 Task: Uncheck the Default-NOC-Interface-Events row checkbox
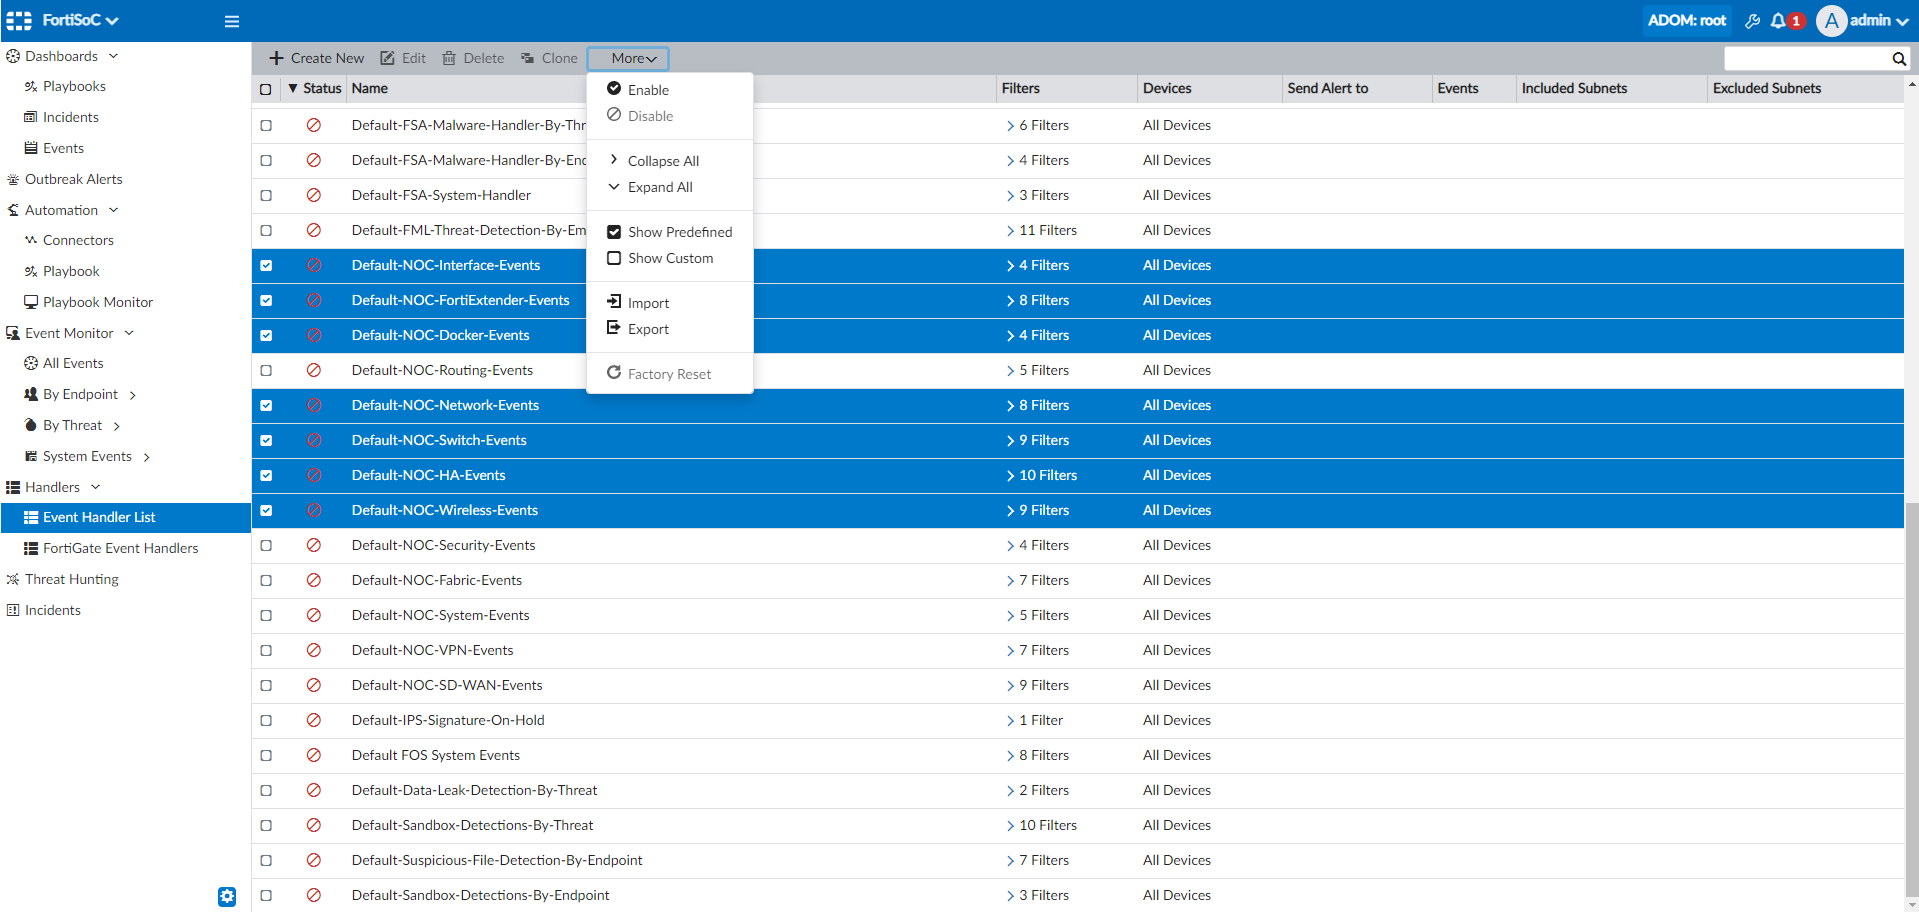coord(266,265)
